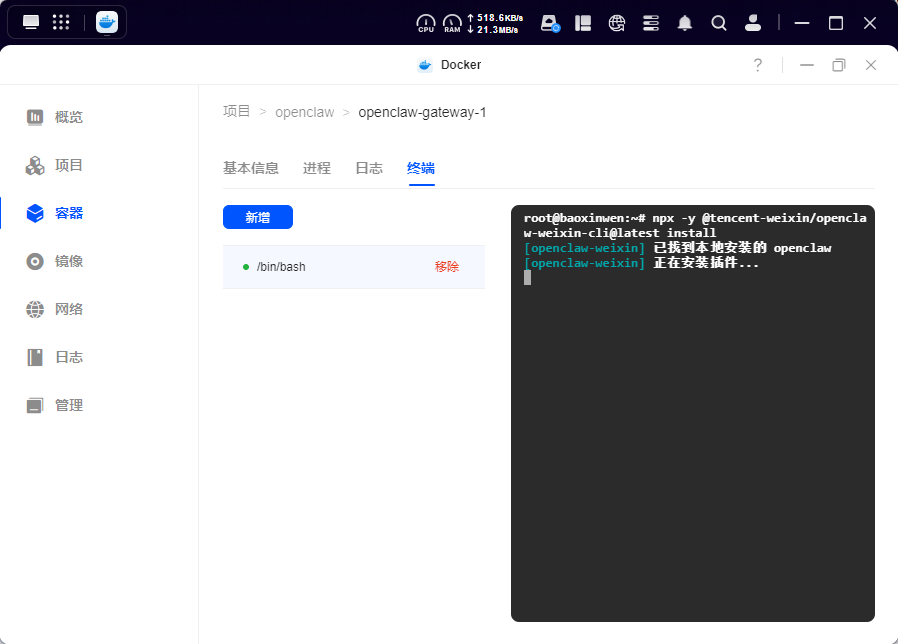This screenshot has width=898, height=644.
Task: Switch to the 进程 tab
Action: pyautogui.click(x=316, y=168)
